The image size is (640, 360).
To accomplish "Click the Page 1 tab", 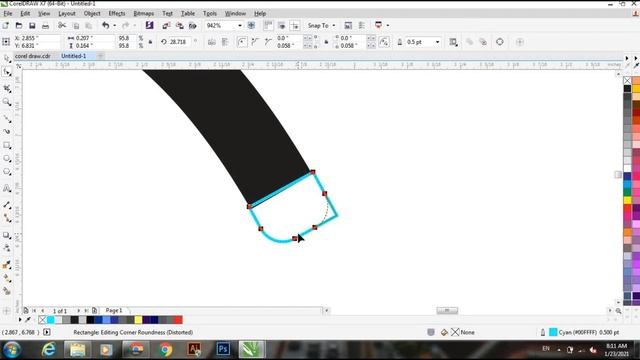I will click(114, 311).
